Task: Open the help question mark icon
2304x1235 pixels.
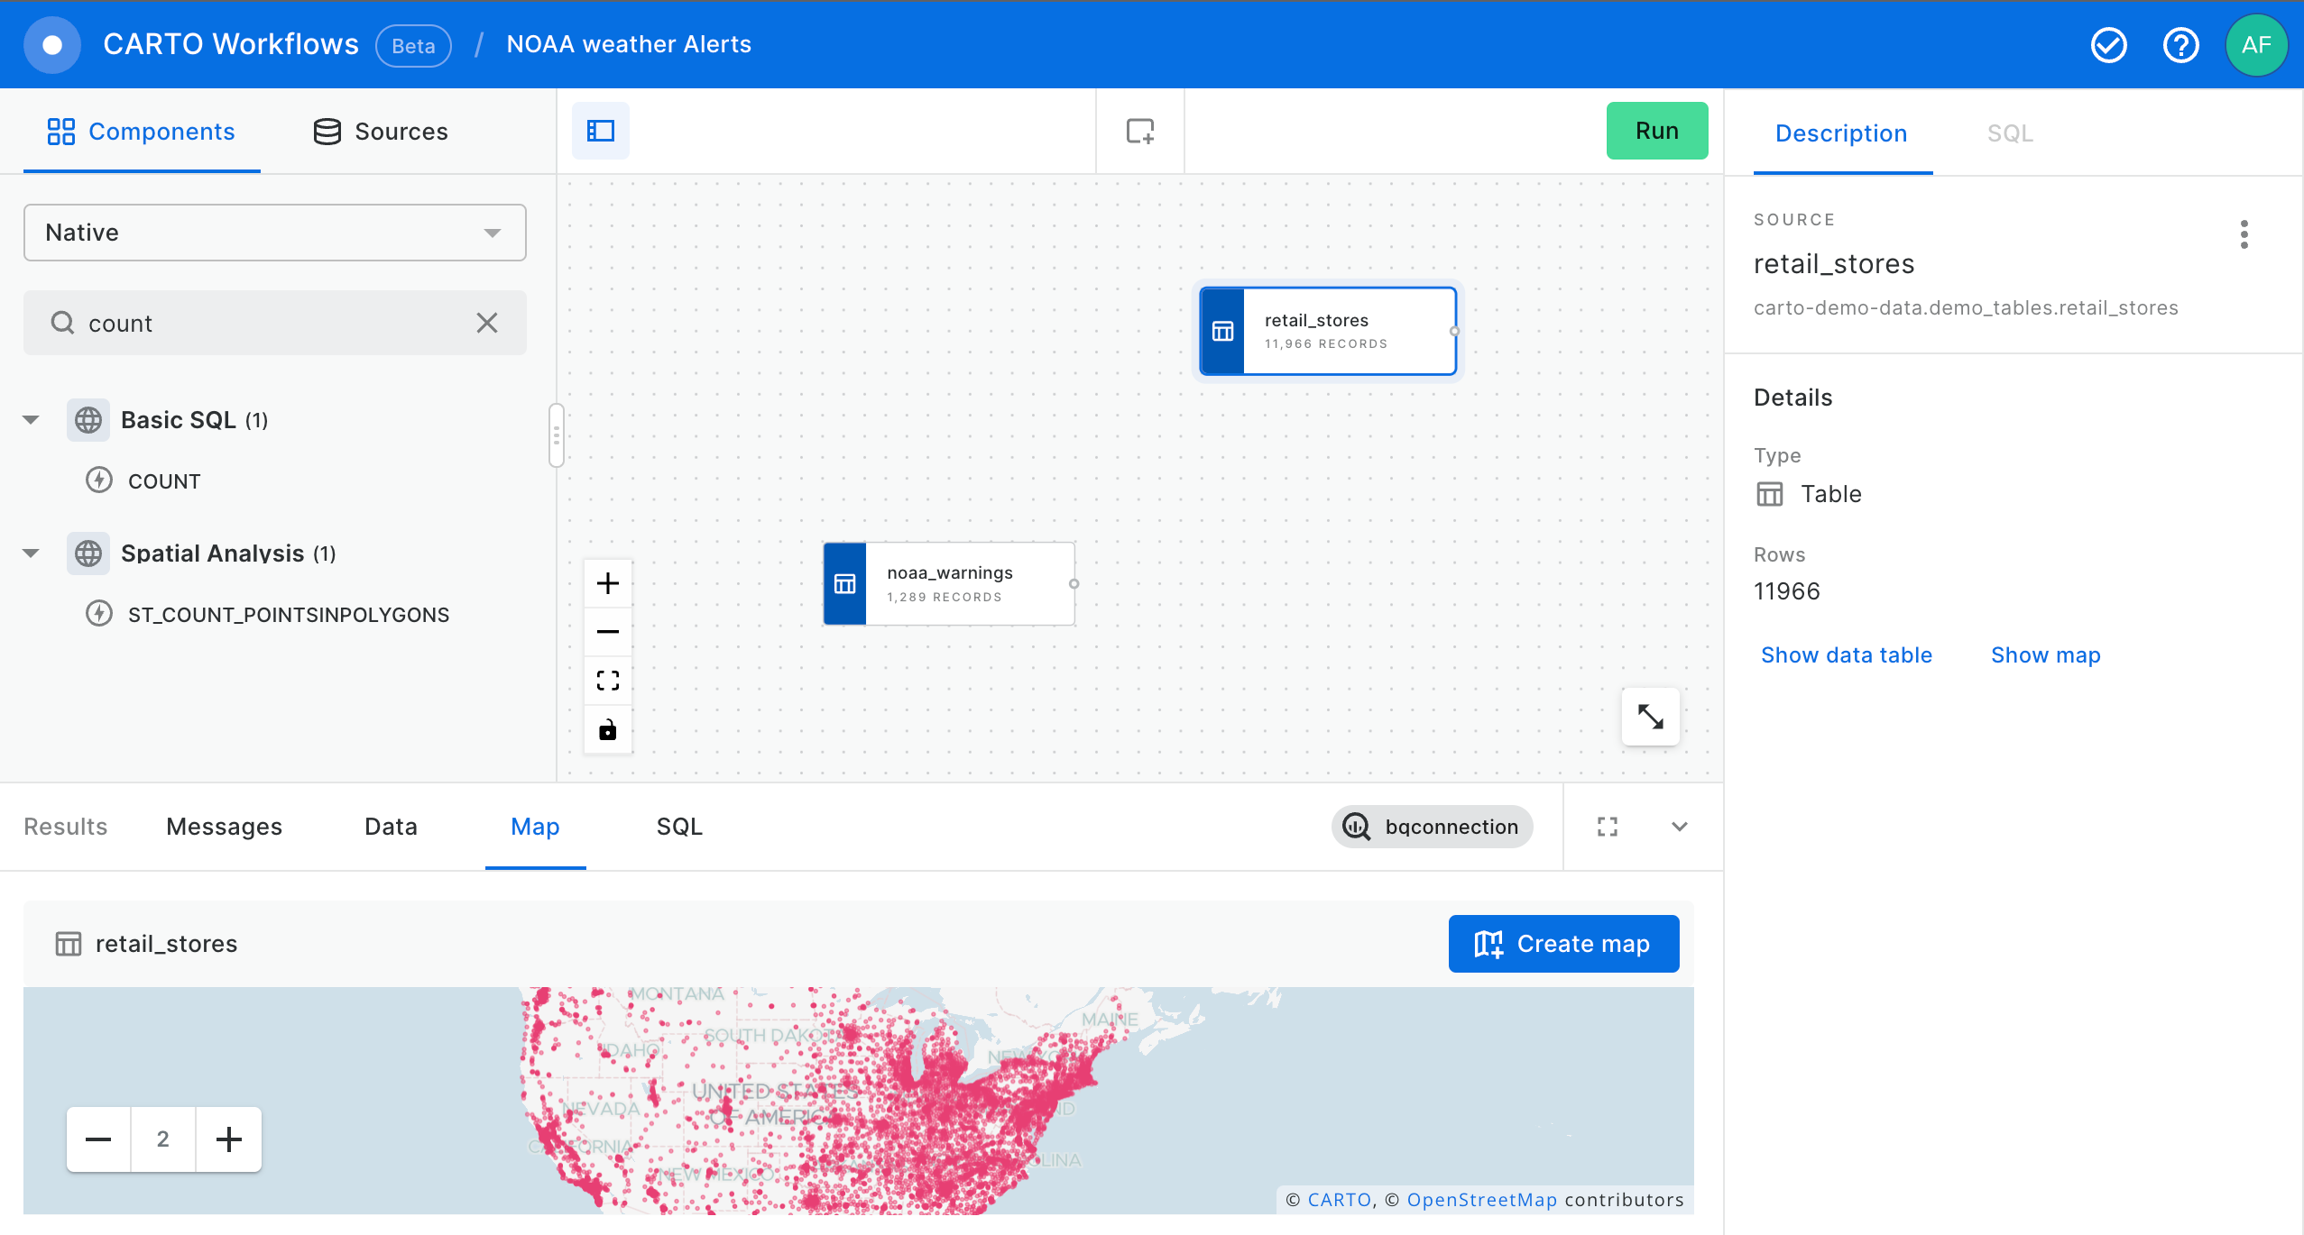Action: coord(2180,45)
